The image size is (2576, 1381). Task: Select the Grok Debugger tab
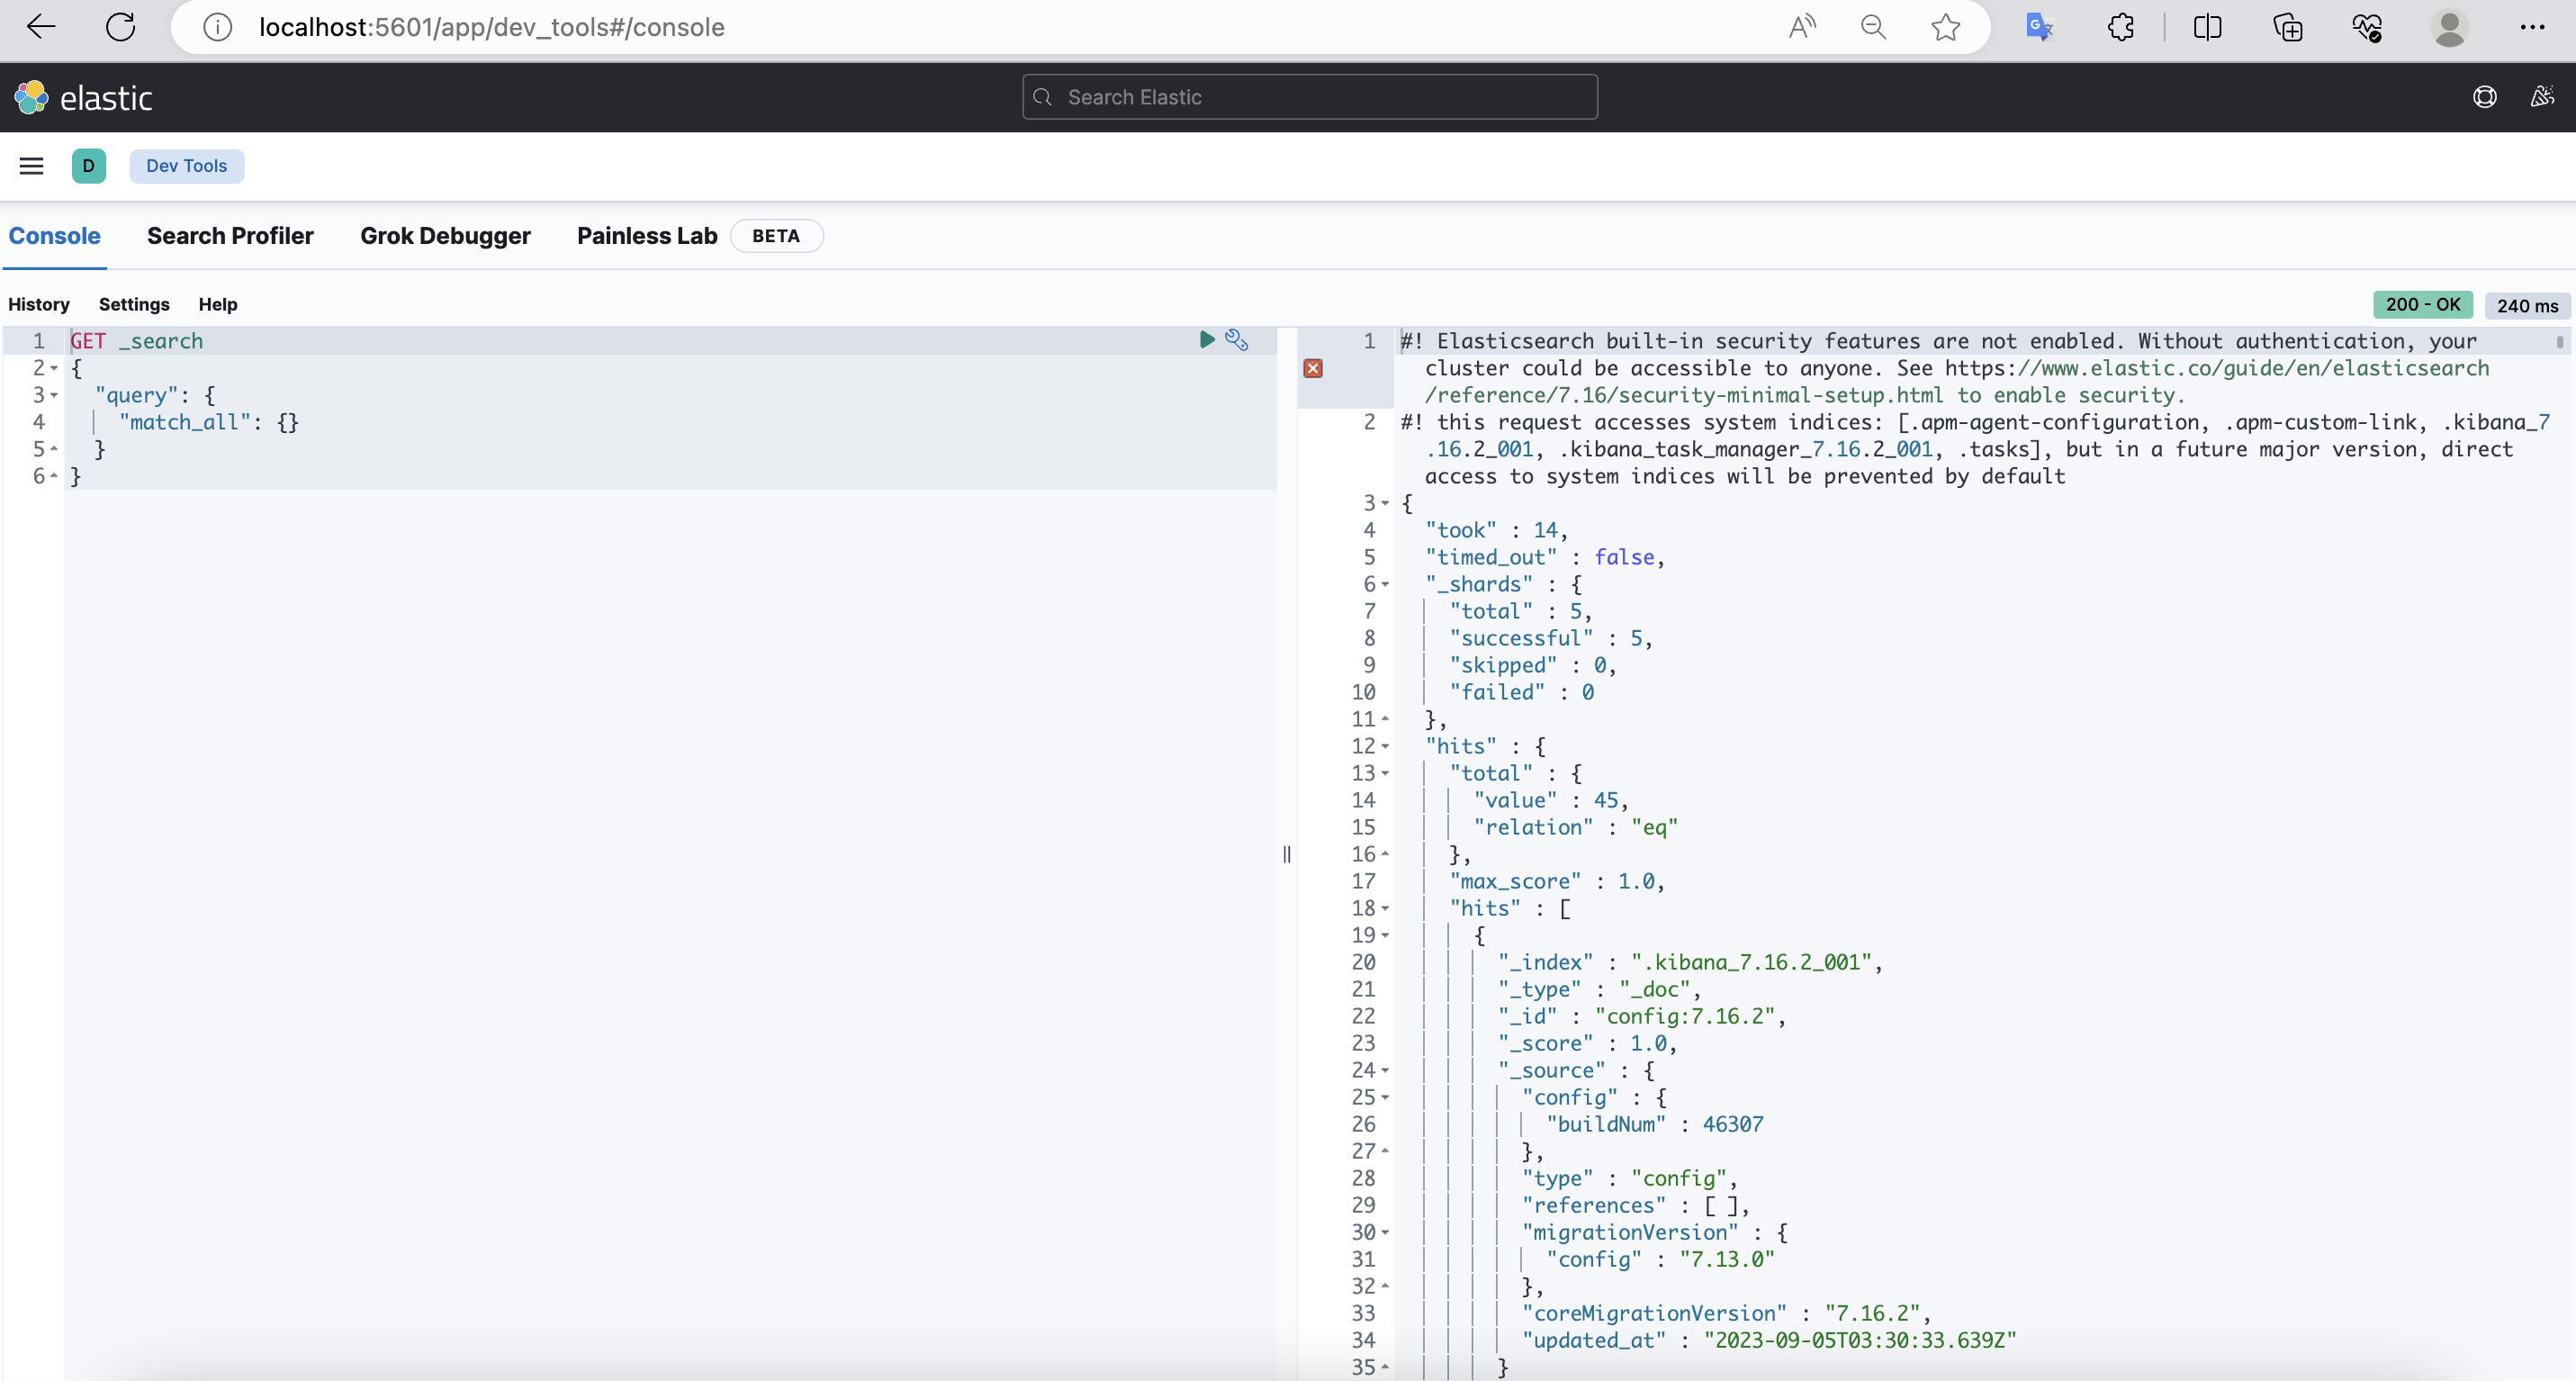pos(445,235)
